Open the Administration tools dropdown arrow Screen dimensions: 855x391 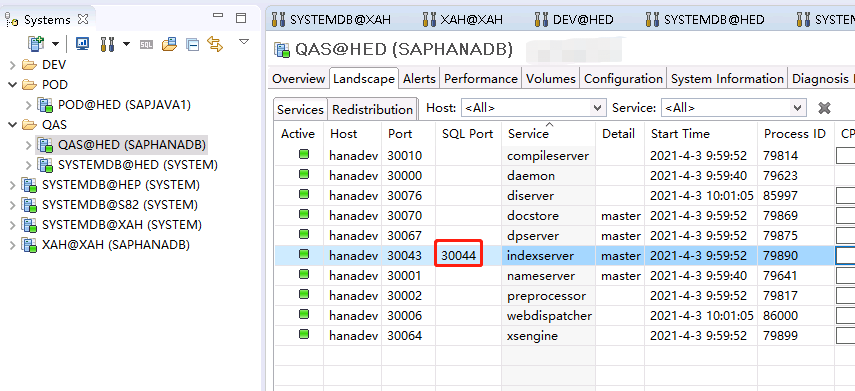pos(126,44)
